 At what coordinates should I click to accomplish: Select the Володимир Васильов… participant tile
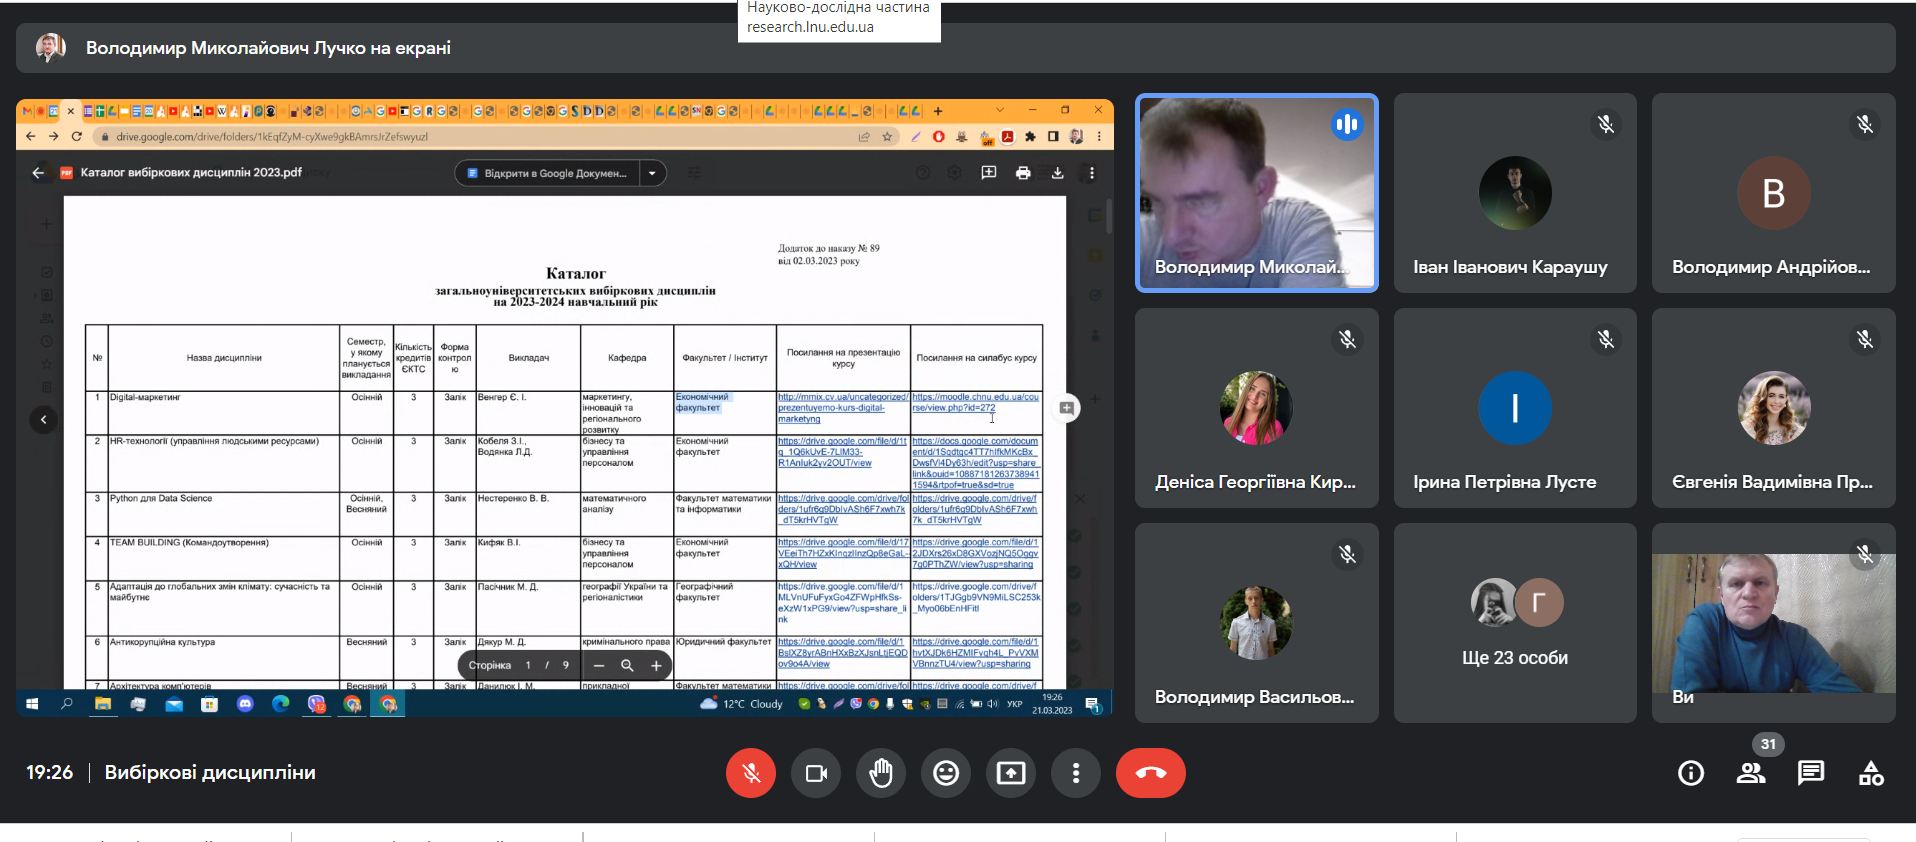click(x=1257, y=623)
